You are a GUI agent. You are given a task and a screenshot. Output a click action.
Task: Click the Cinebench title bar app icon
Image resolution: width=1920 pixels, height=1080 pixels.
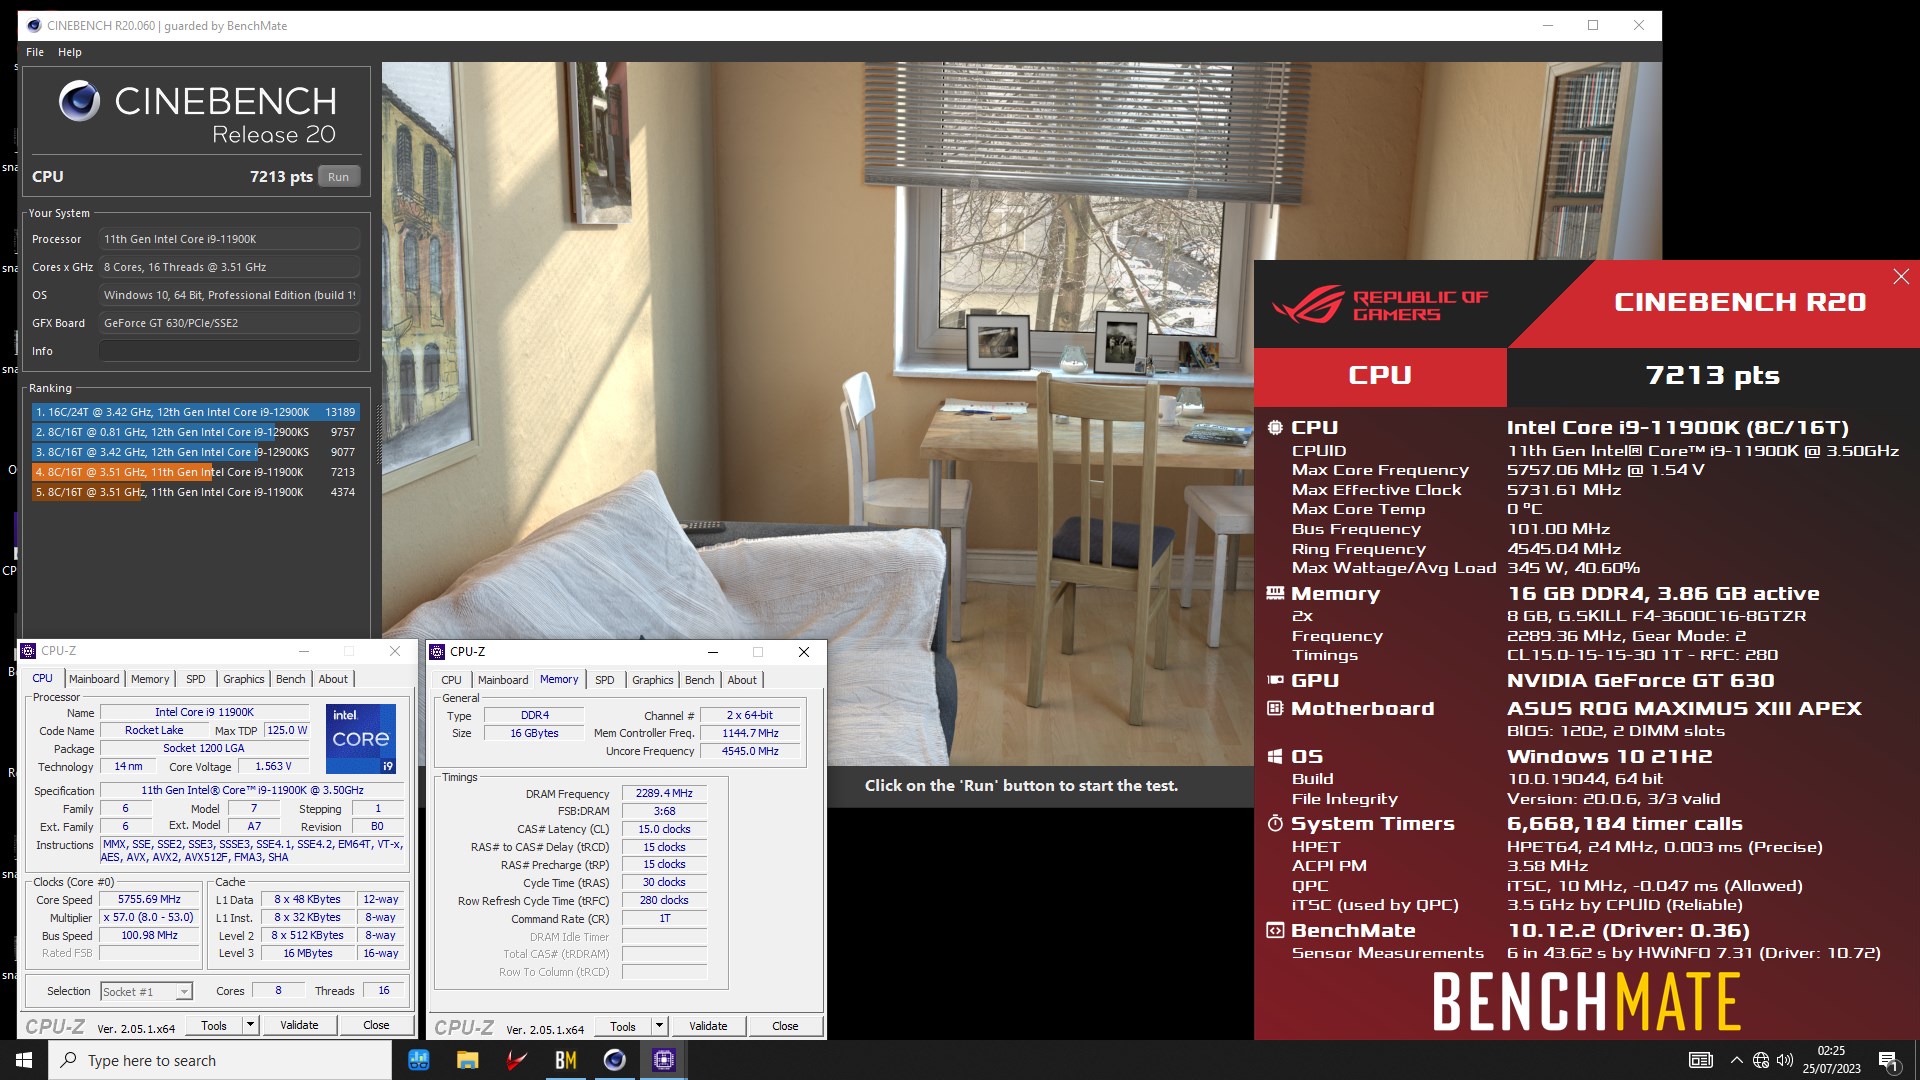click(x=34, y=25)
